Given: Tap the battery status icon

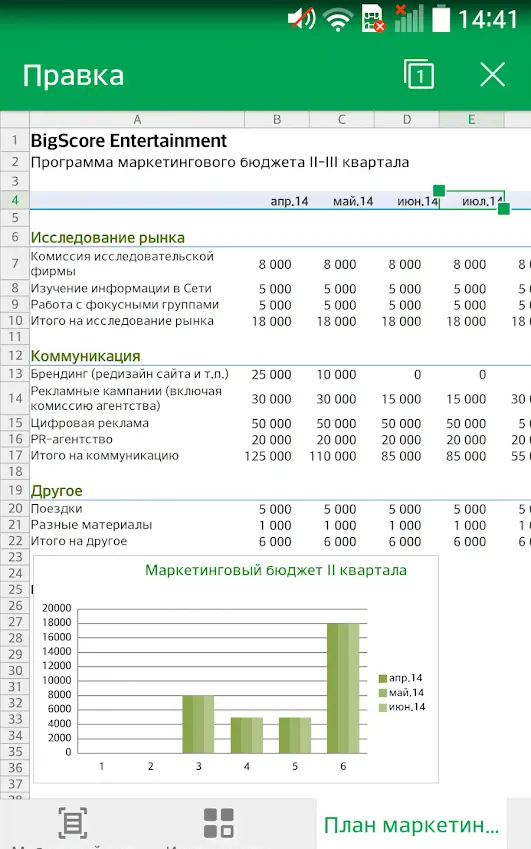Looking at the screenshot, I should 441,18.
